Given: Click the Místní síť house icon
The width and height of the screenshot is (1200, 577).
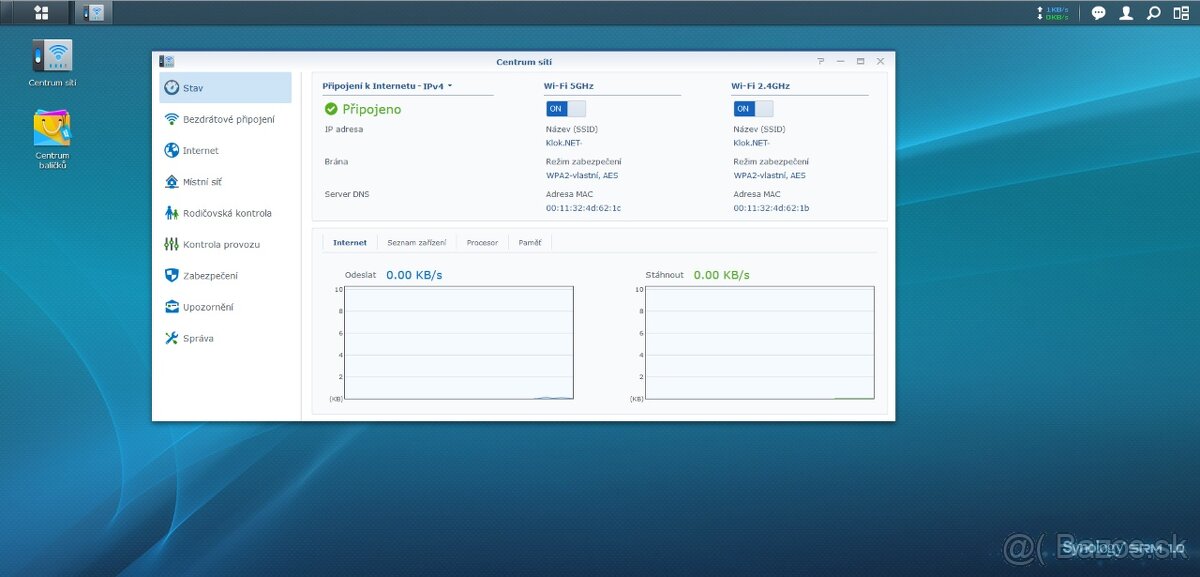Looking at the screenshot, I should [x=172, y=182].
